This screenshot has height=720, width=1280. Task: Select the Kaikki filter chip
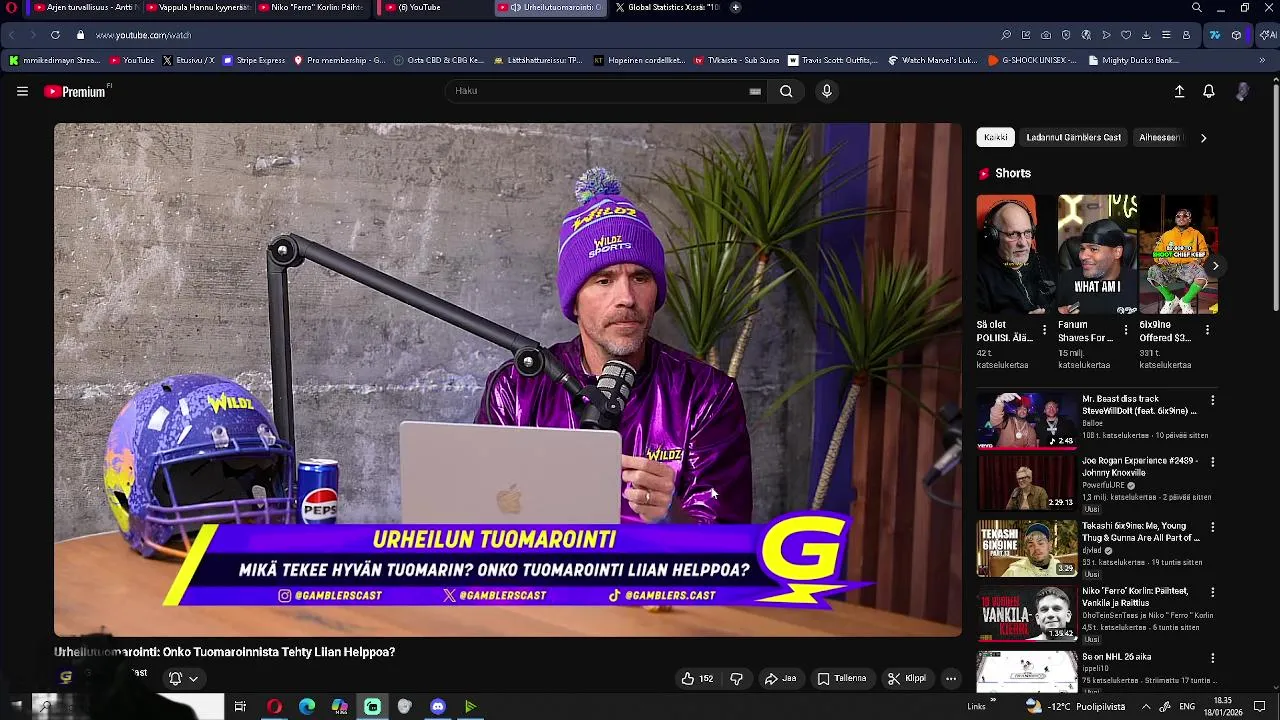click(x=995, y=137)
